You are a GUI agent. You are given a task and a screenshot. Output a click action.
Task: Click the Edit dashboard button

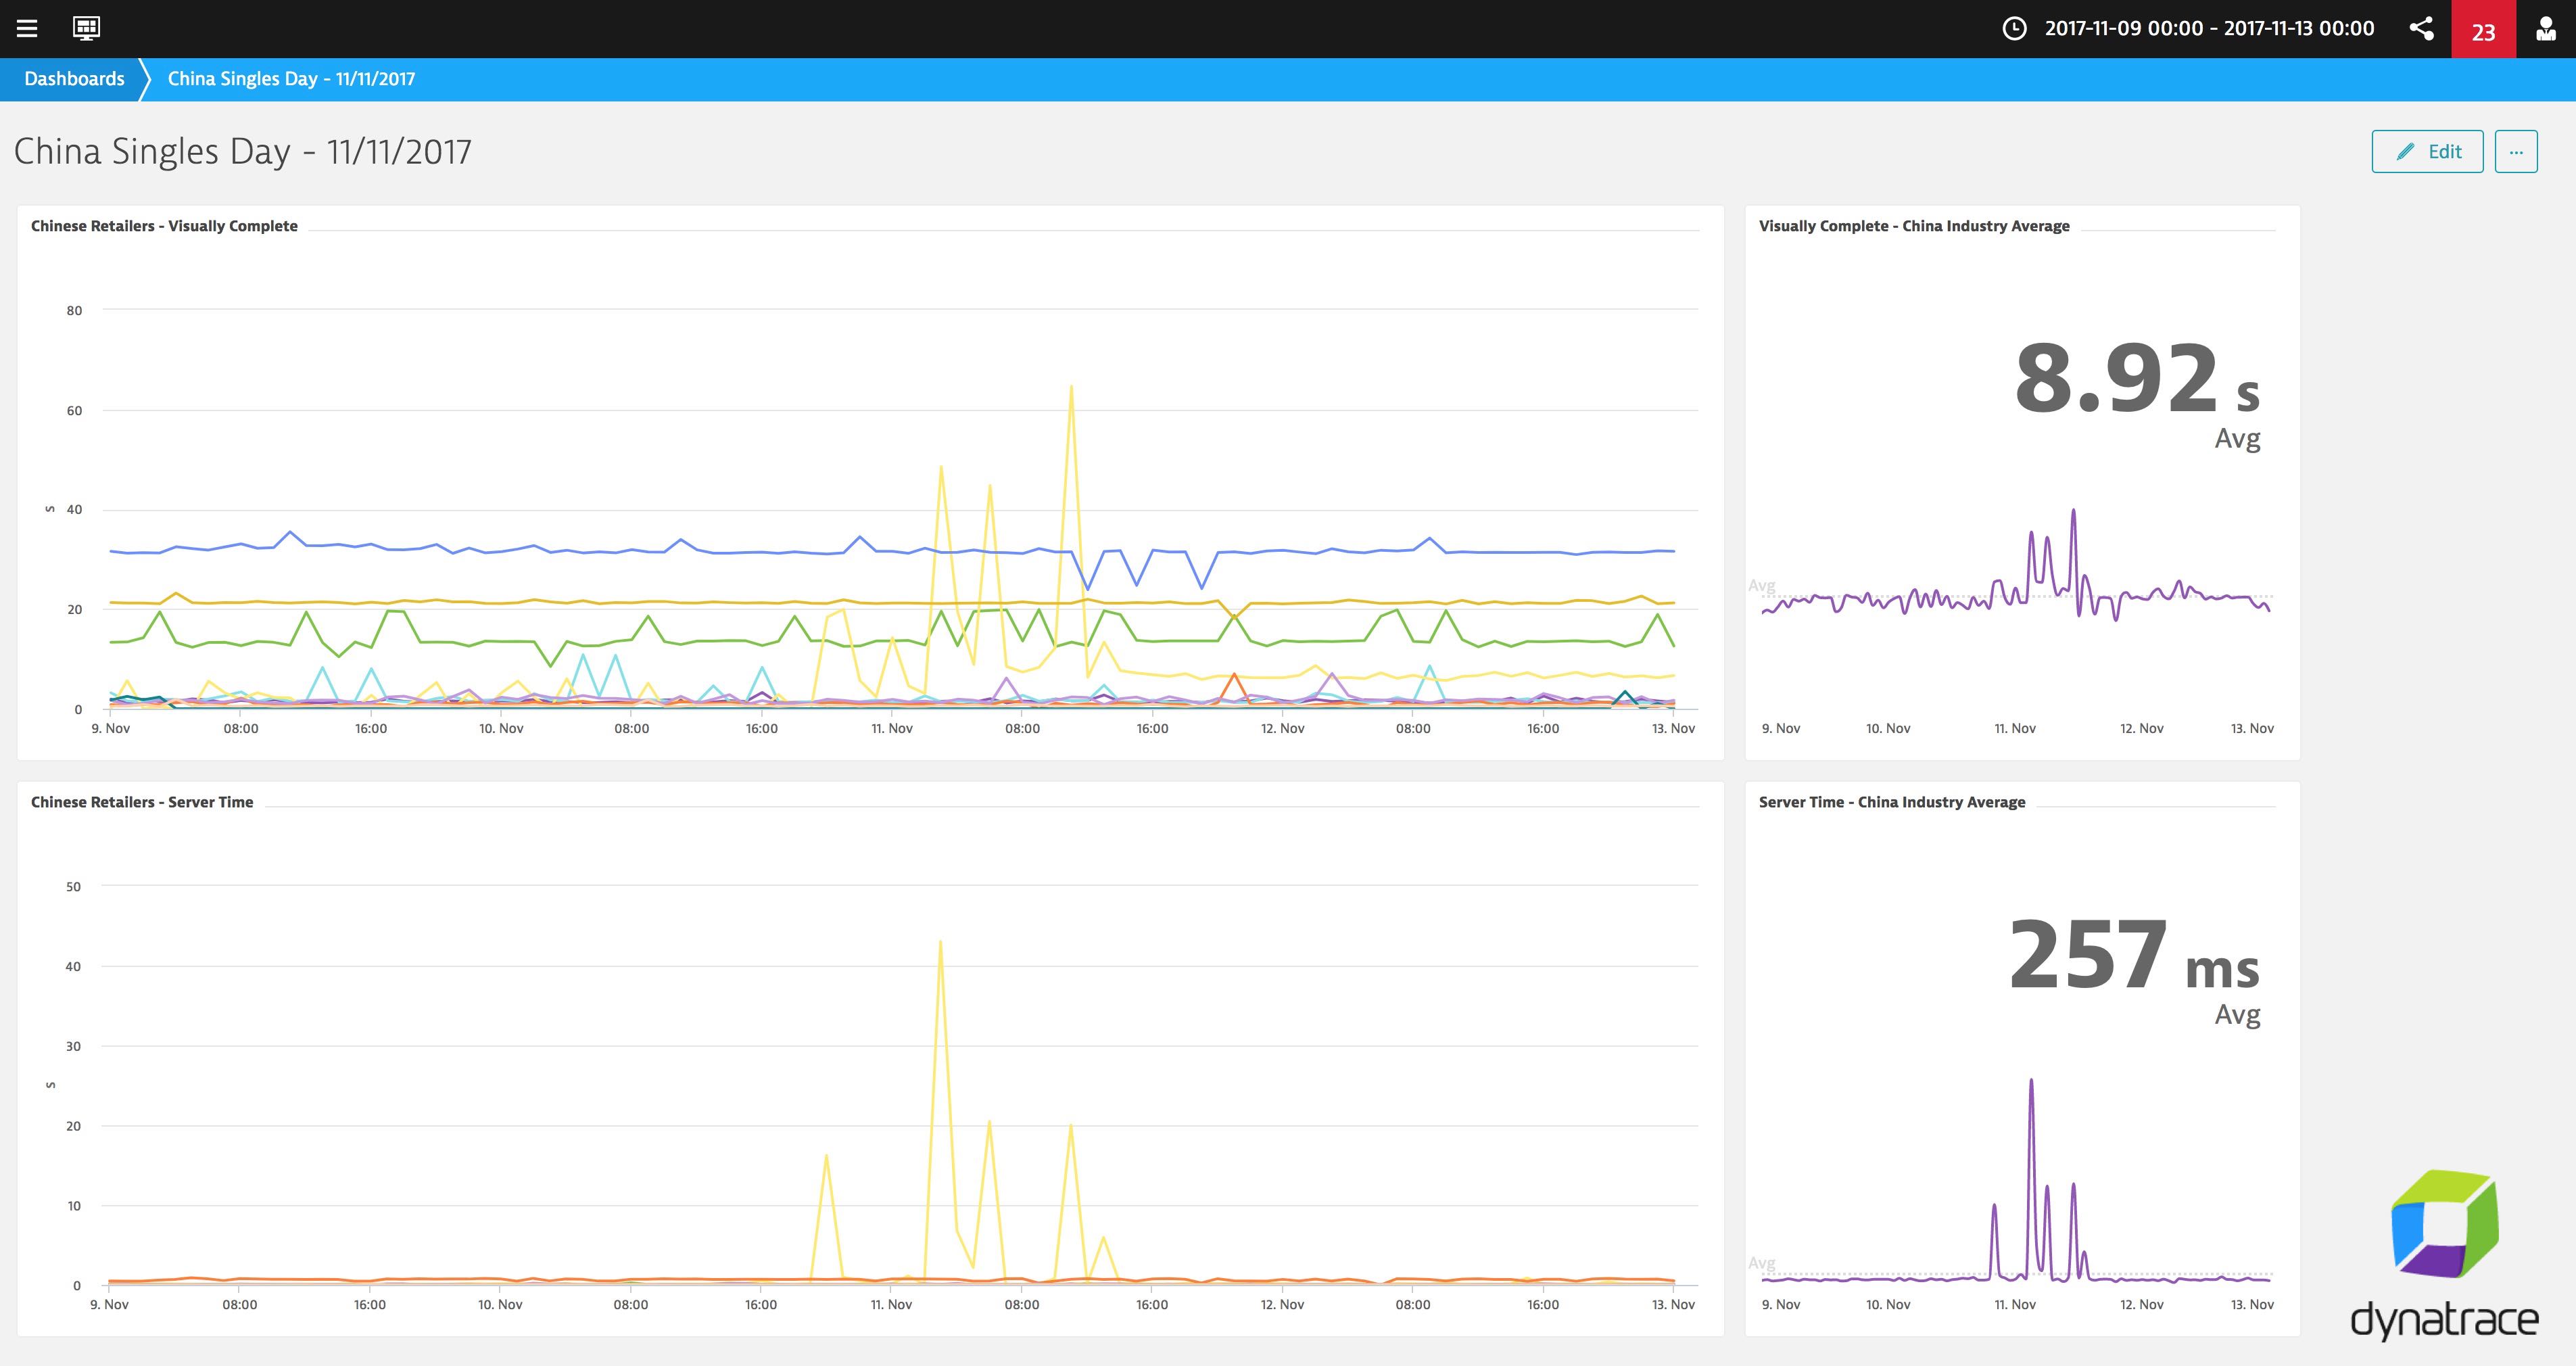[x=2427, y=151]
